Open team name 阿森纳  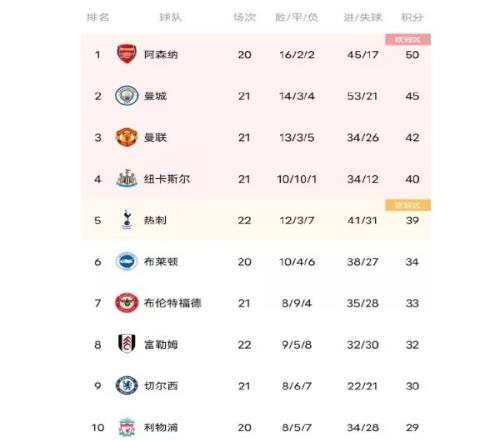pyautogui.click(x=161, y=54)
